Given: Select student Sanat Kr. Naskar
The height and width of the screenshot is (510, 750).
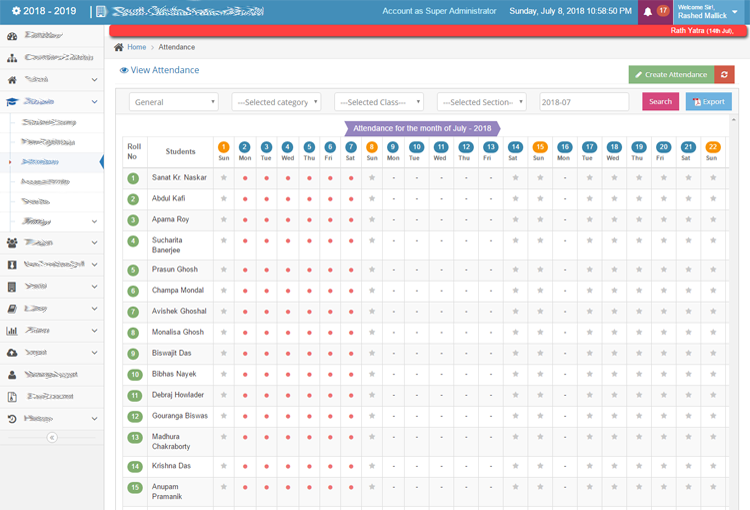Looking at the screenshot, I should tap(179, 177).
